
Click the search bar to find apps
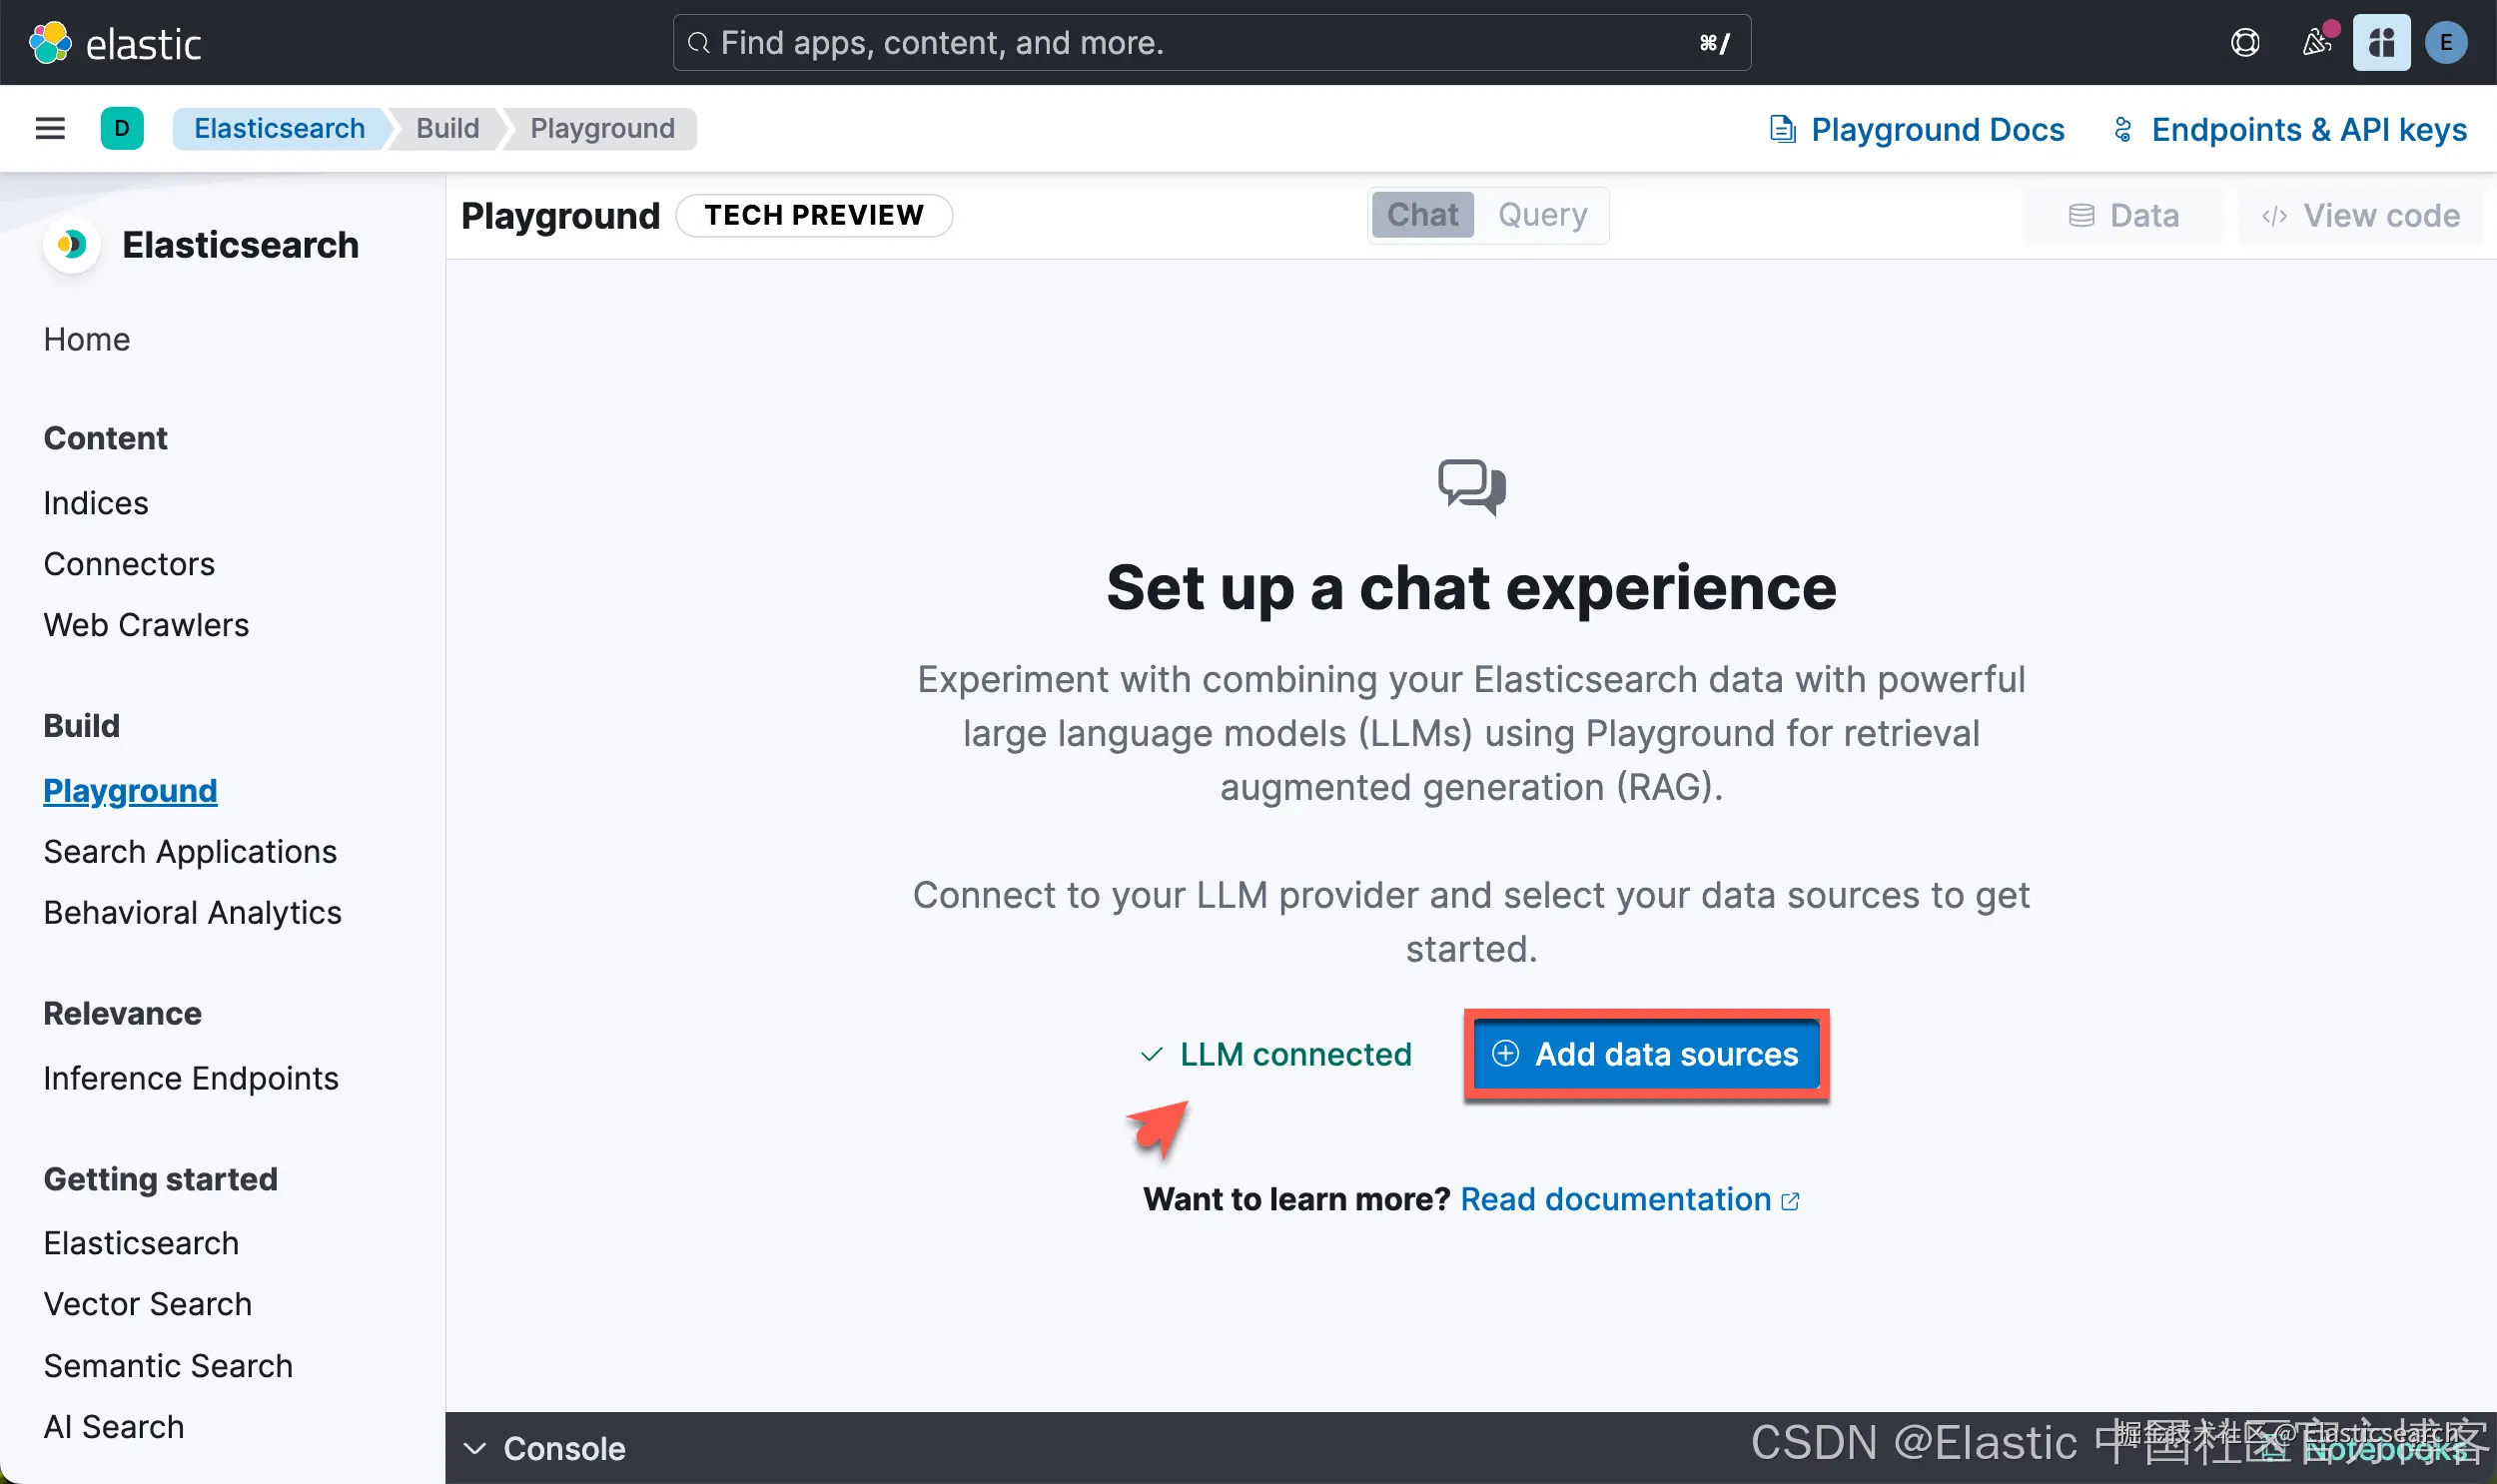1210,43
